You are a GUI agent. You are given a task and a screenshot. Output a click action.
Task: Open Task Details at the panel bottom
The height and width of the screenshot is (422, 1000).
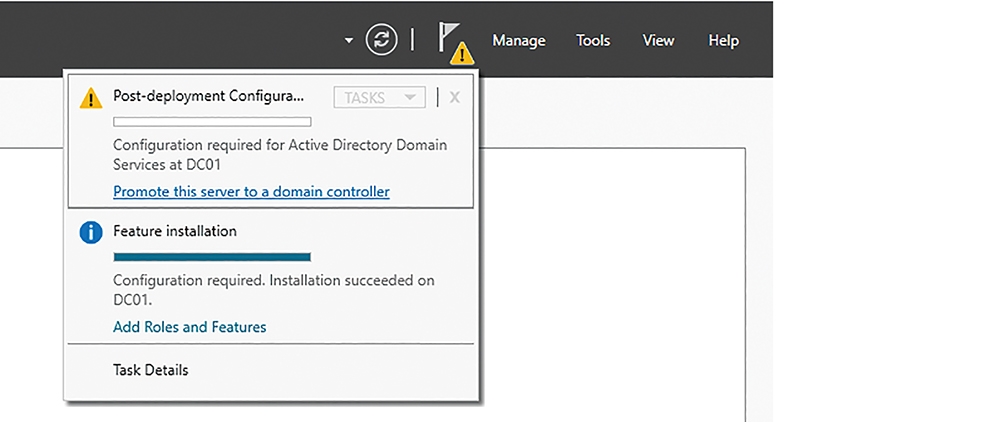[x=151, y=370]
